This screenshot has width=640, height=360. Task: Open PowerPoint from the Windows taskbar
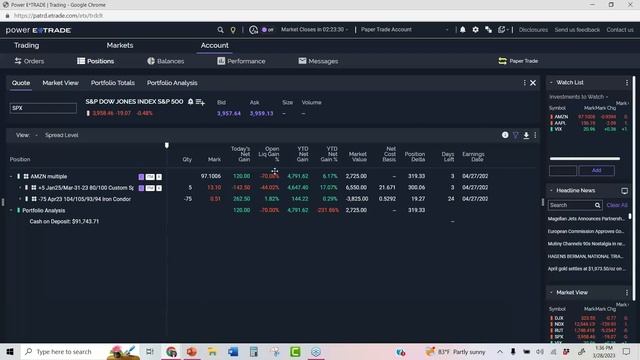[x=192, y=351]
